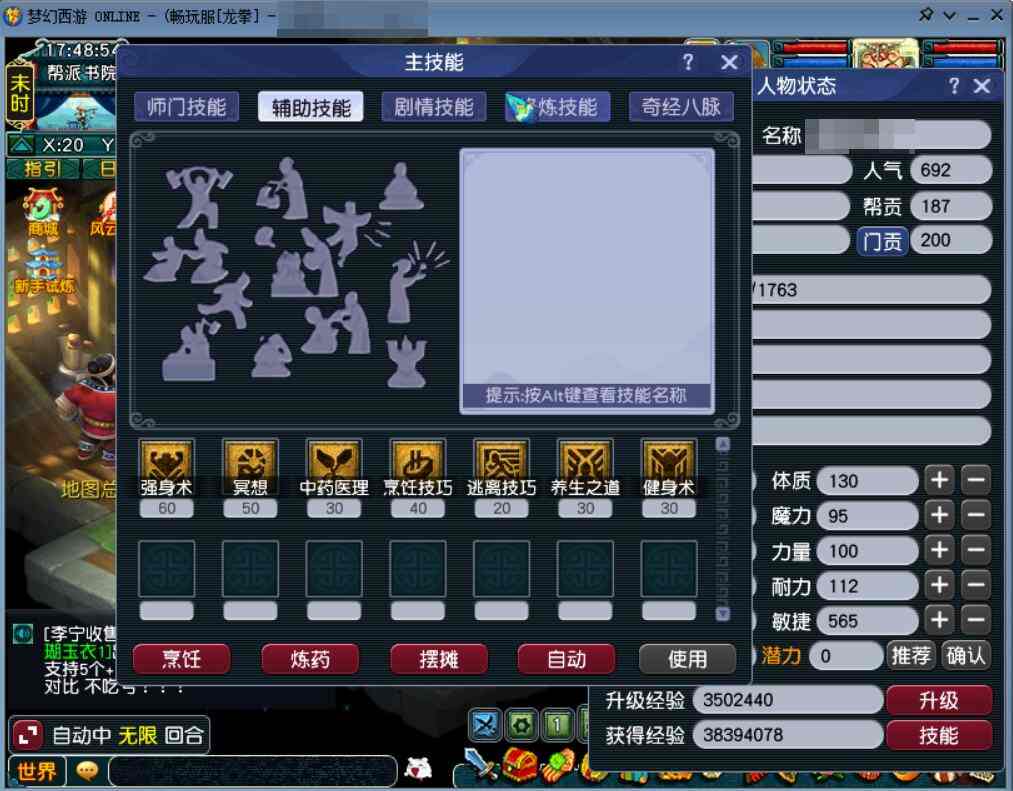1013x791 pixels.
Task: Click the 升级 level-up button
Action: [x=939, y=700]
